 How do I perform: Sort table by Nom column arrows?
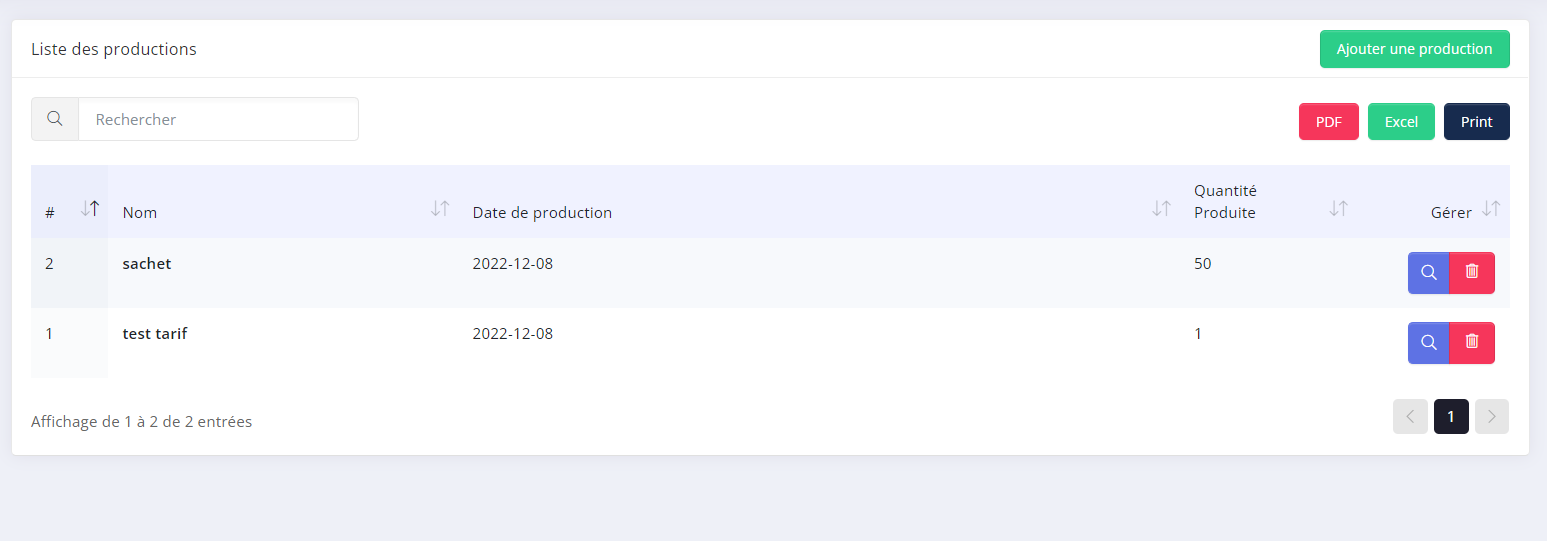440,209
